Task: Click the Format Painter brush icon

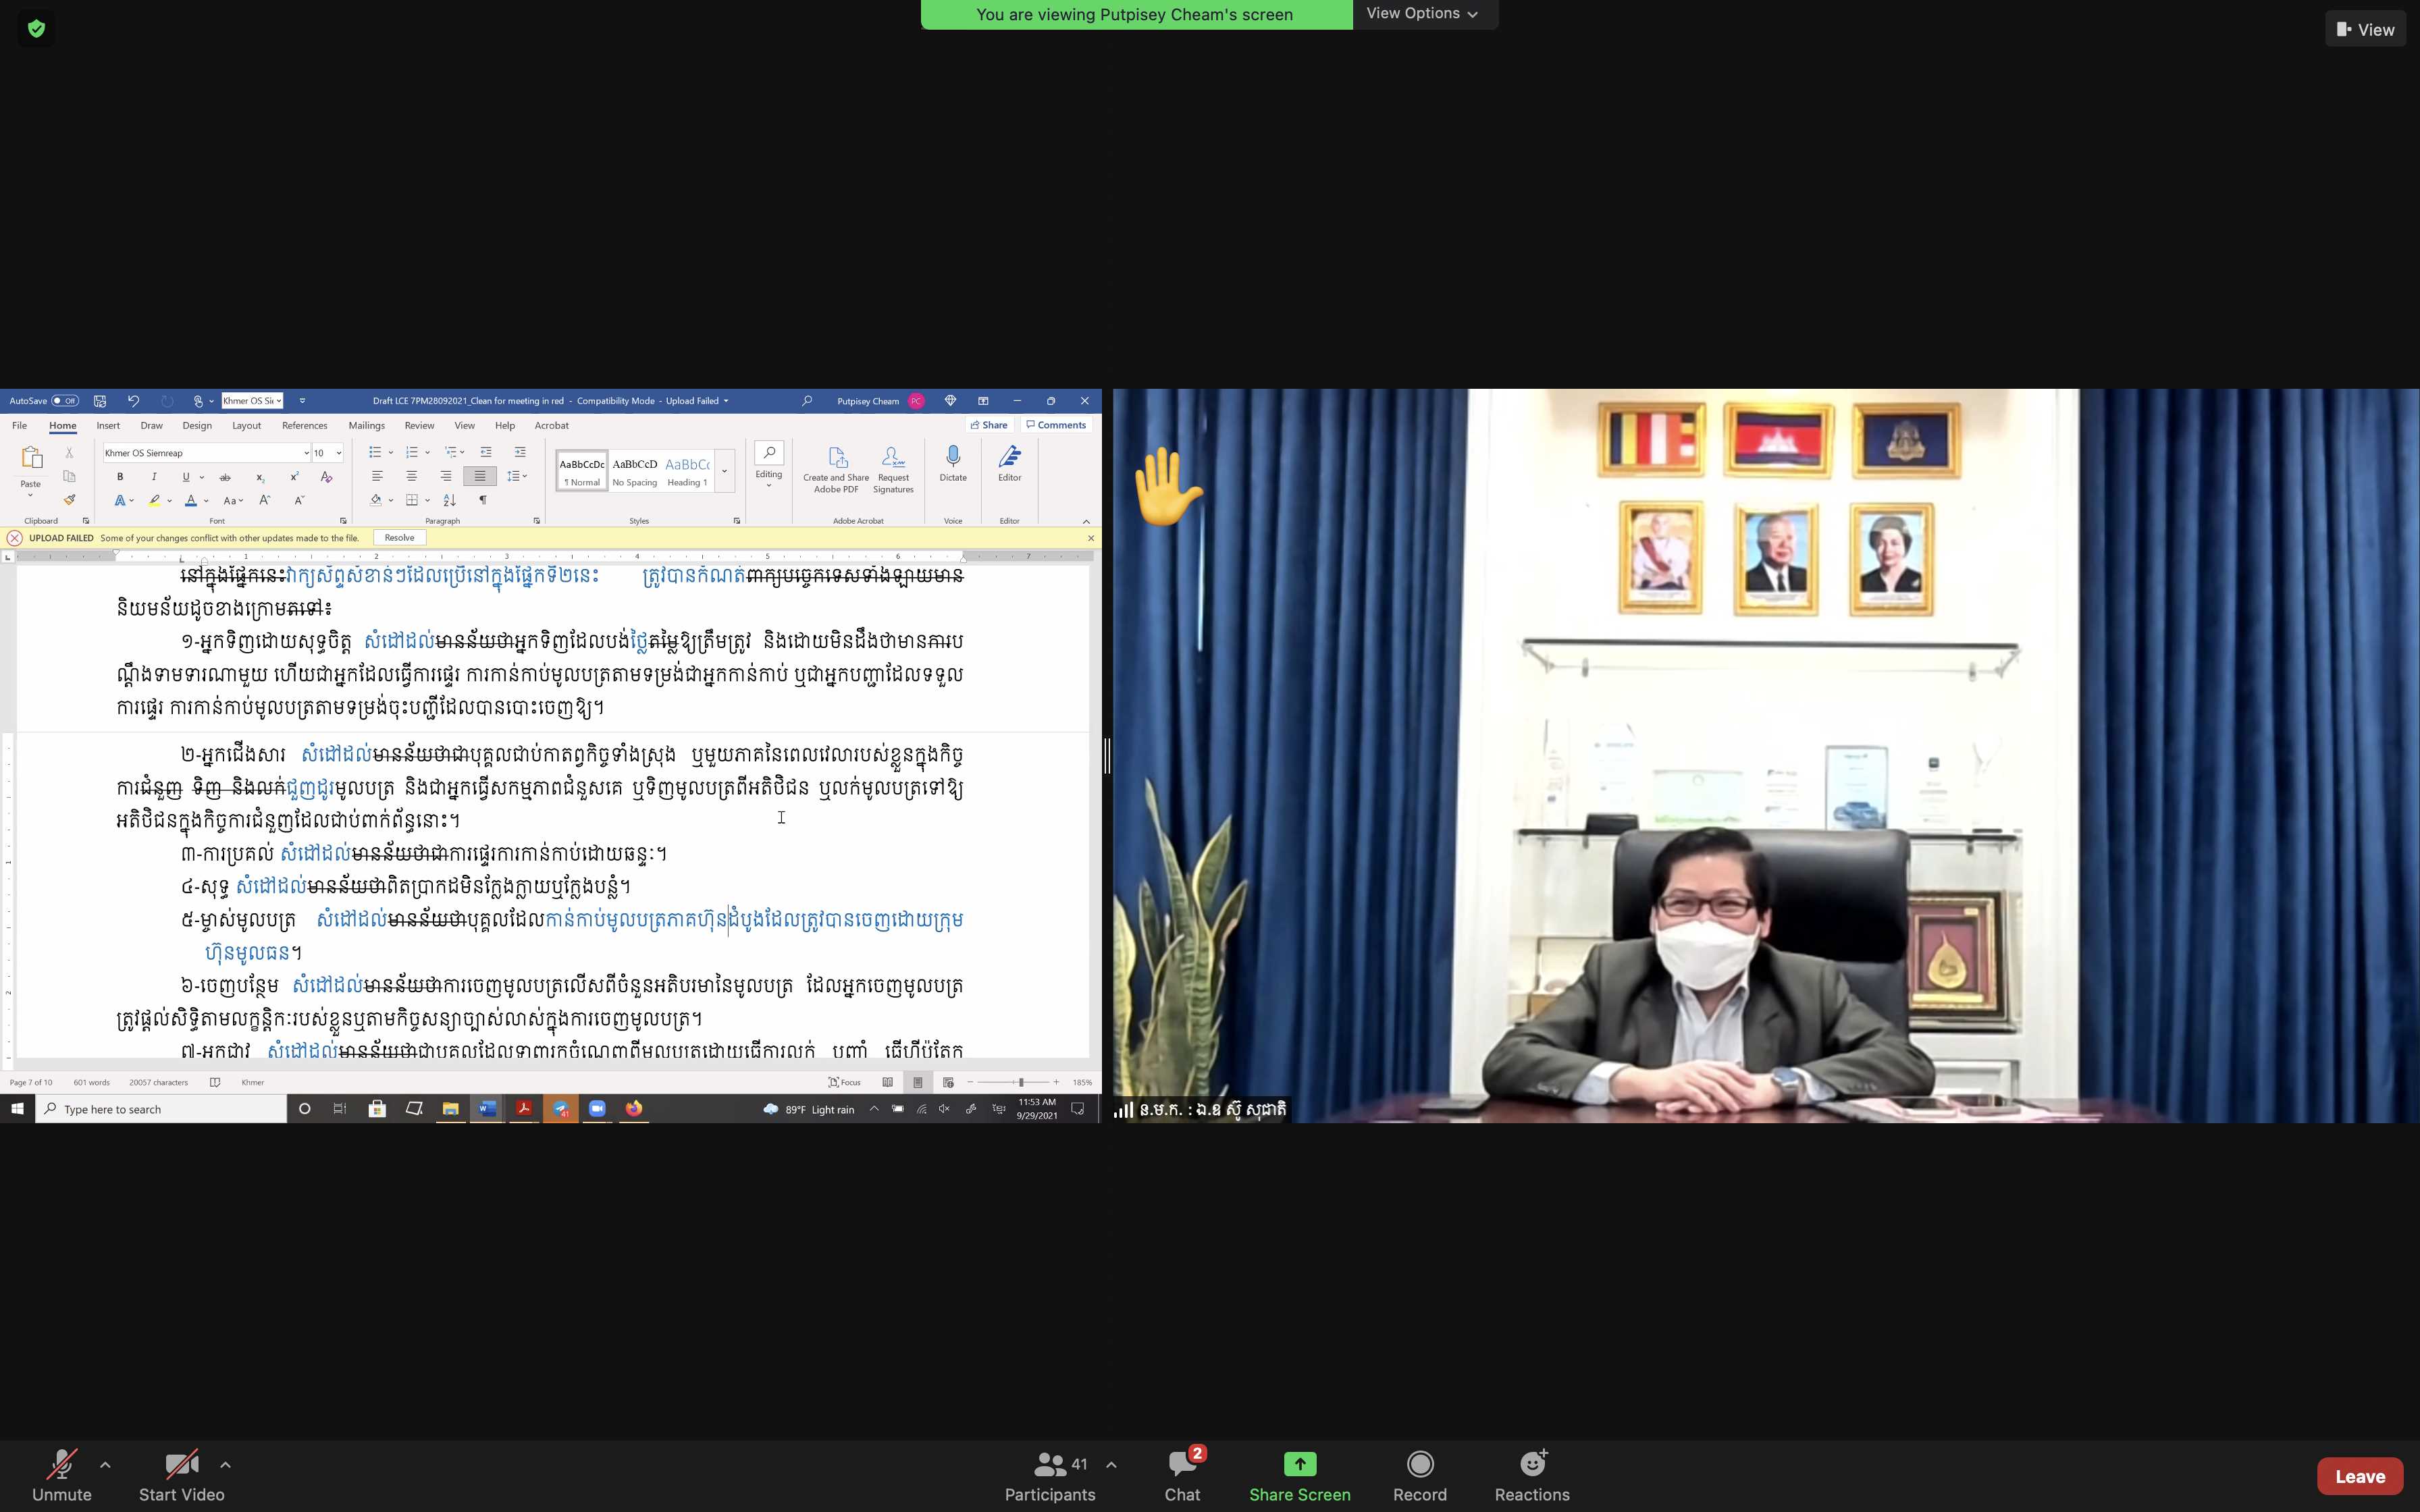Action: [69, 500]
